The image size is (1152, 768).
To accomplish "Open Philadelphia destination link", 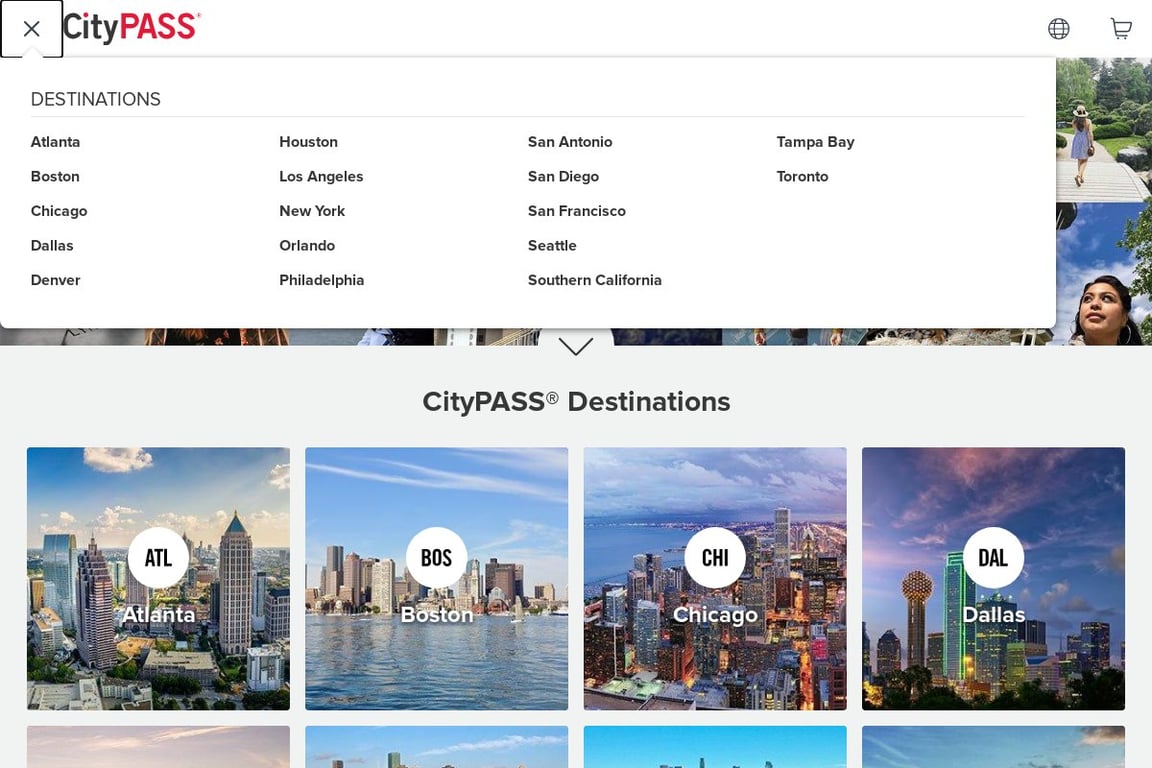I will [322, 280].
